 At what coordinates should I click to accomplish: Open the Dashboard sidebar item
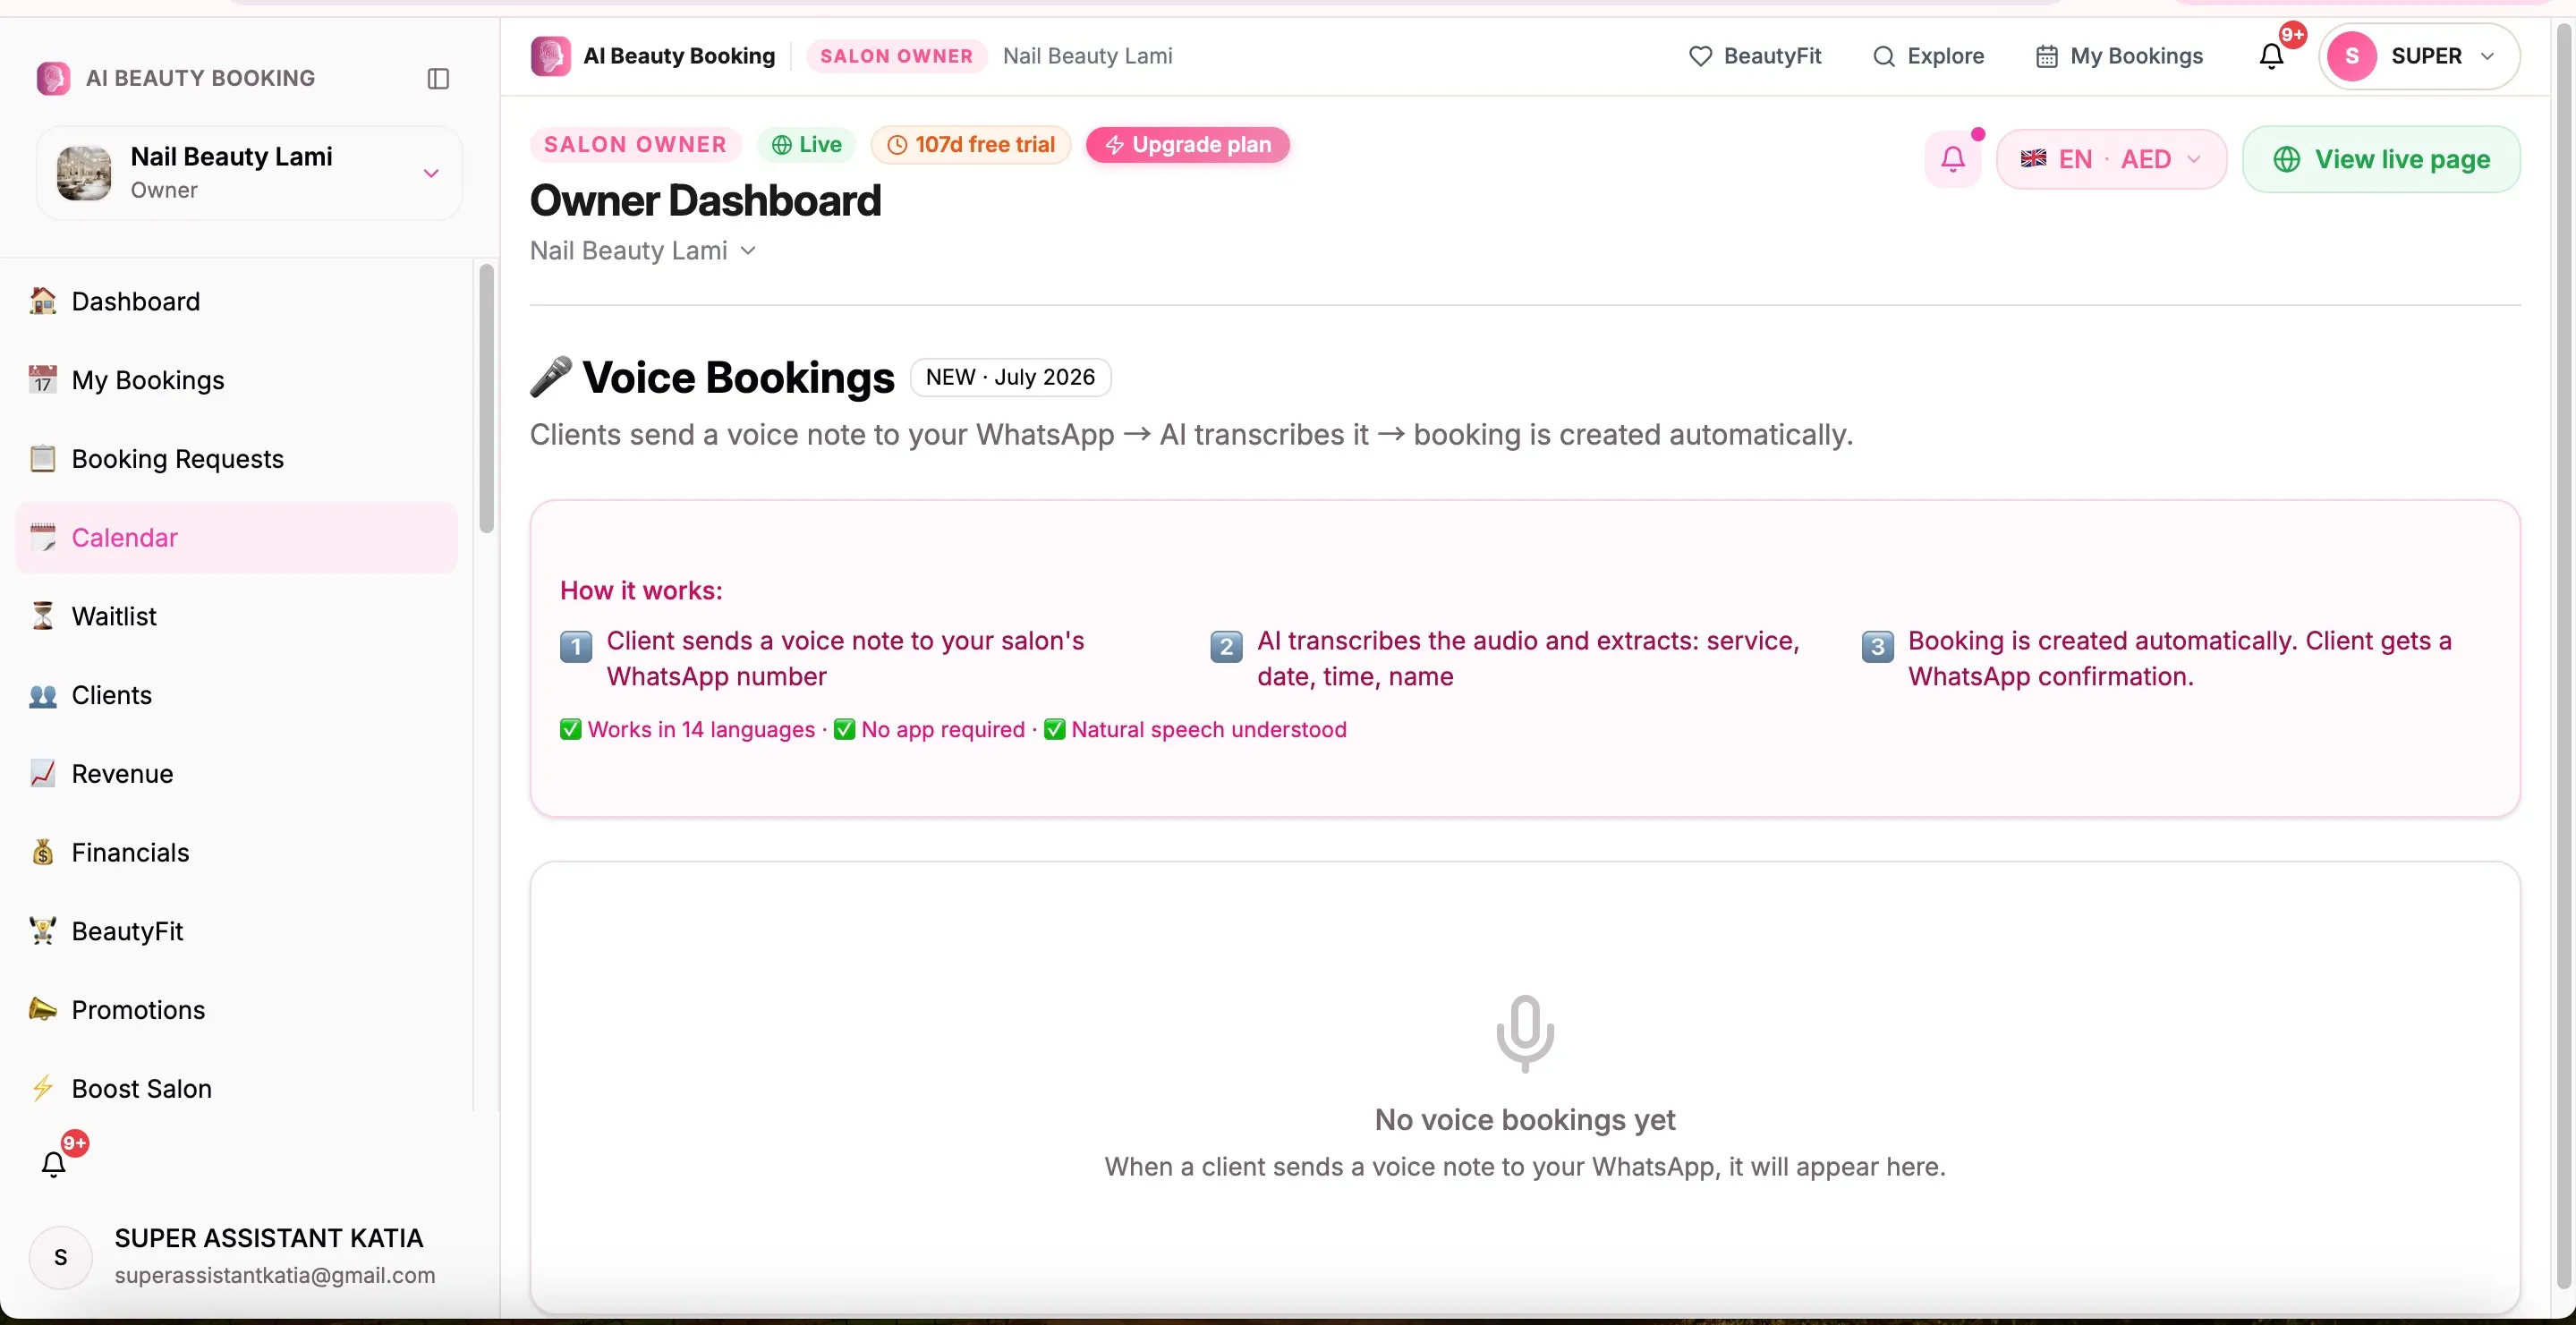236,301
